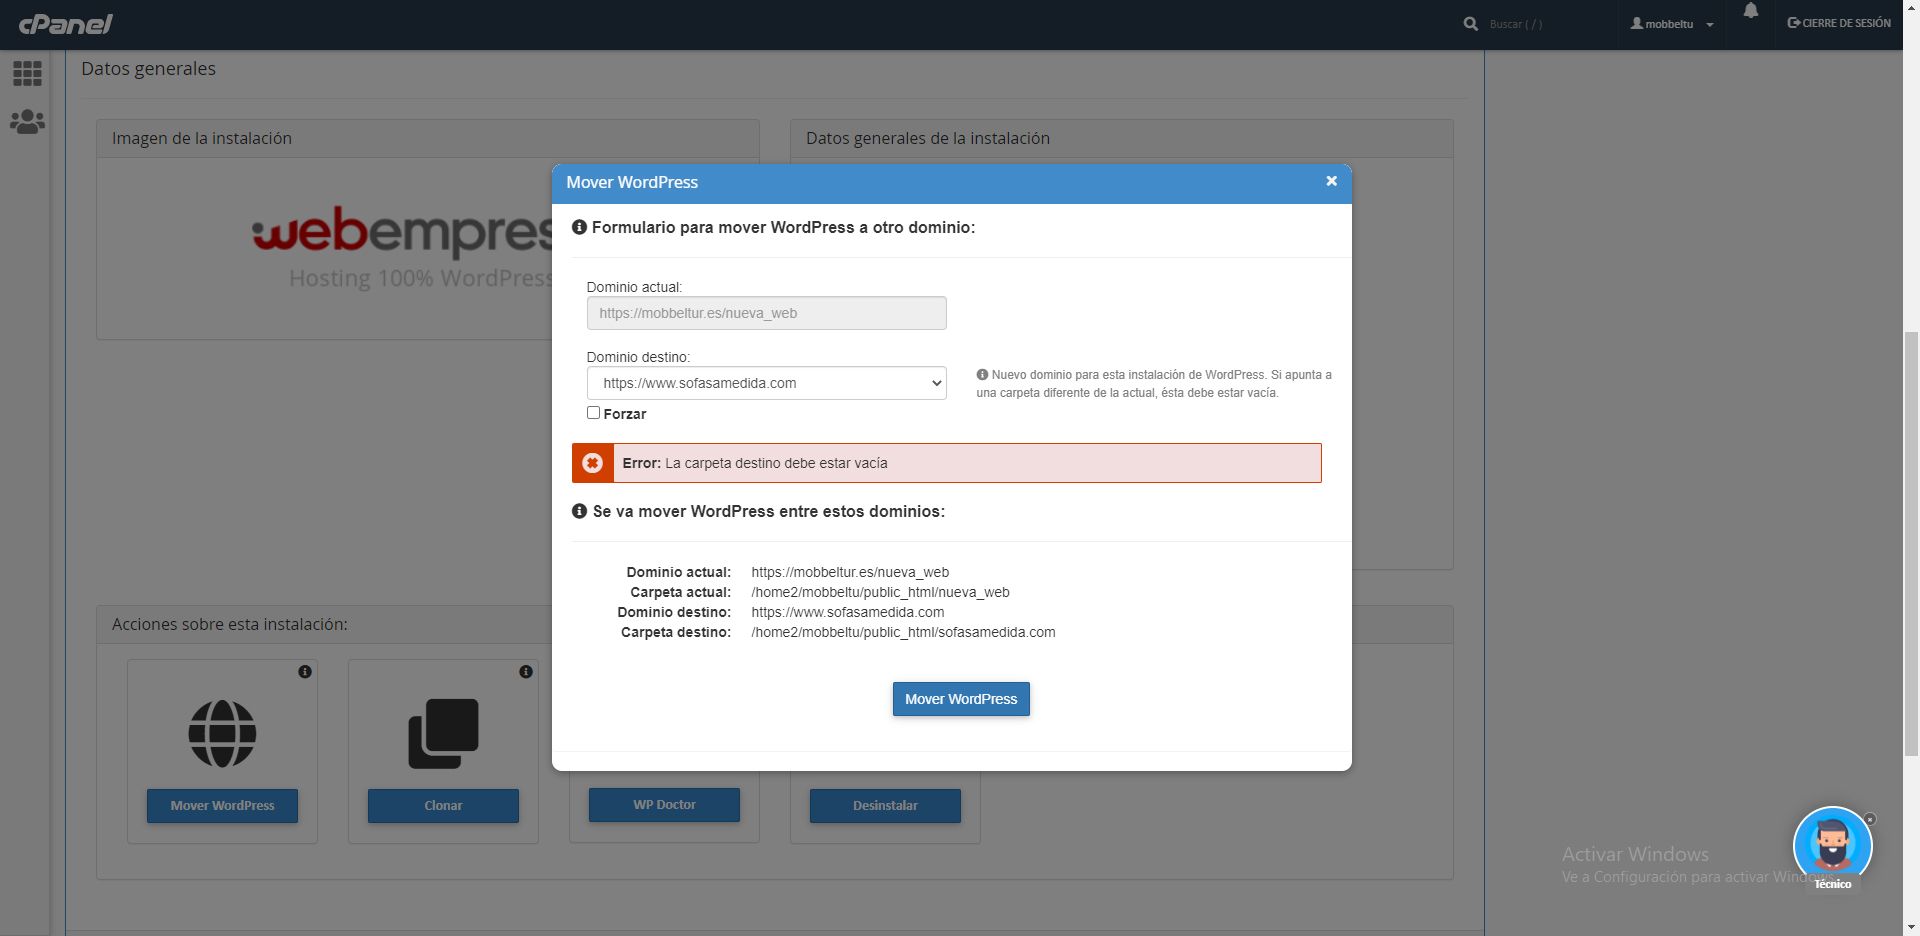The height and width of the screenshot is (936, 1920).
Task: Open the notifications bell
Action: coord(1750,11)
